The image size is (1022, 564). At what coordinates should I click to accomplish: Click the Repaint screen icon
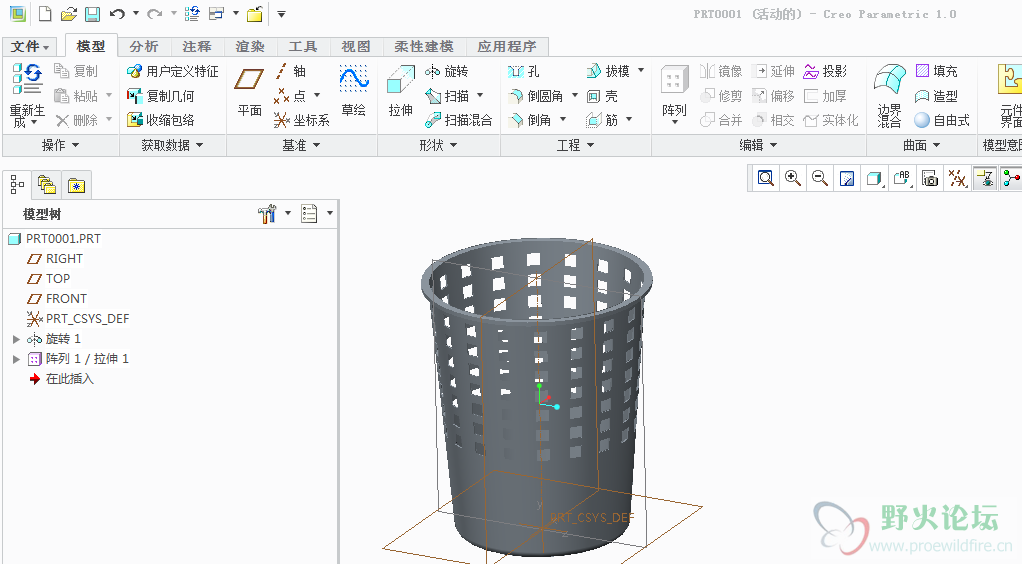[847, 178]
